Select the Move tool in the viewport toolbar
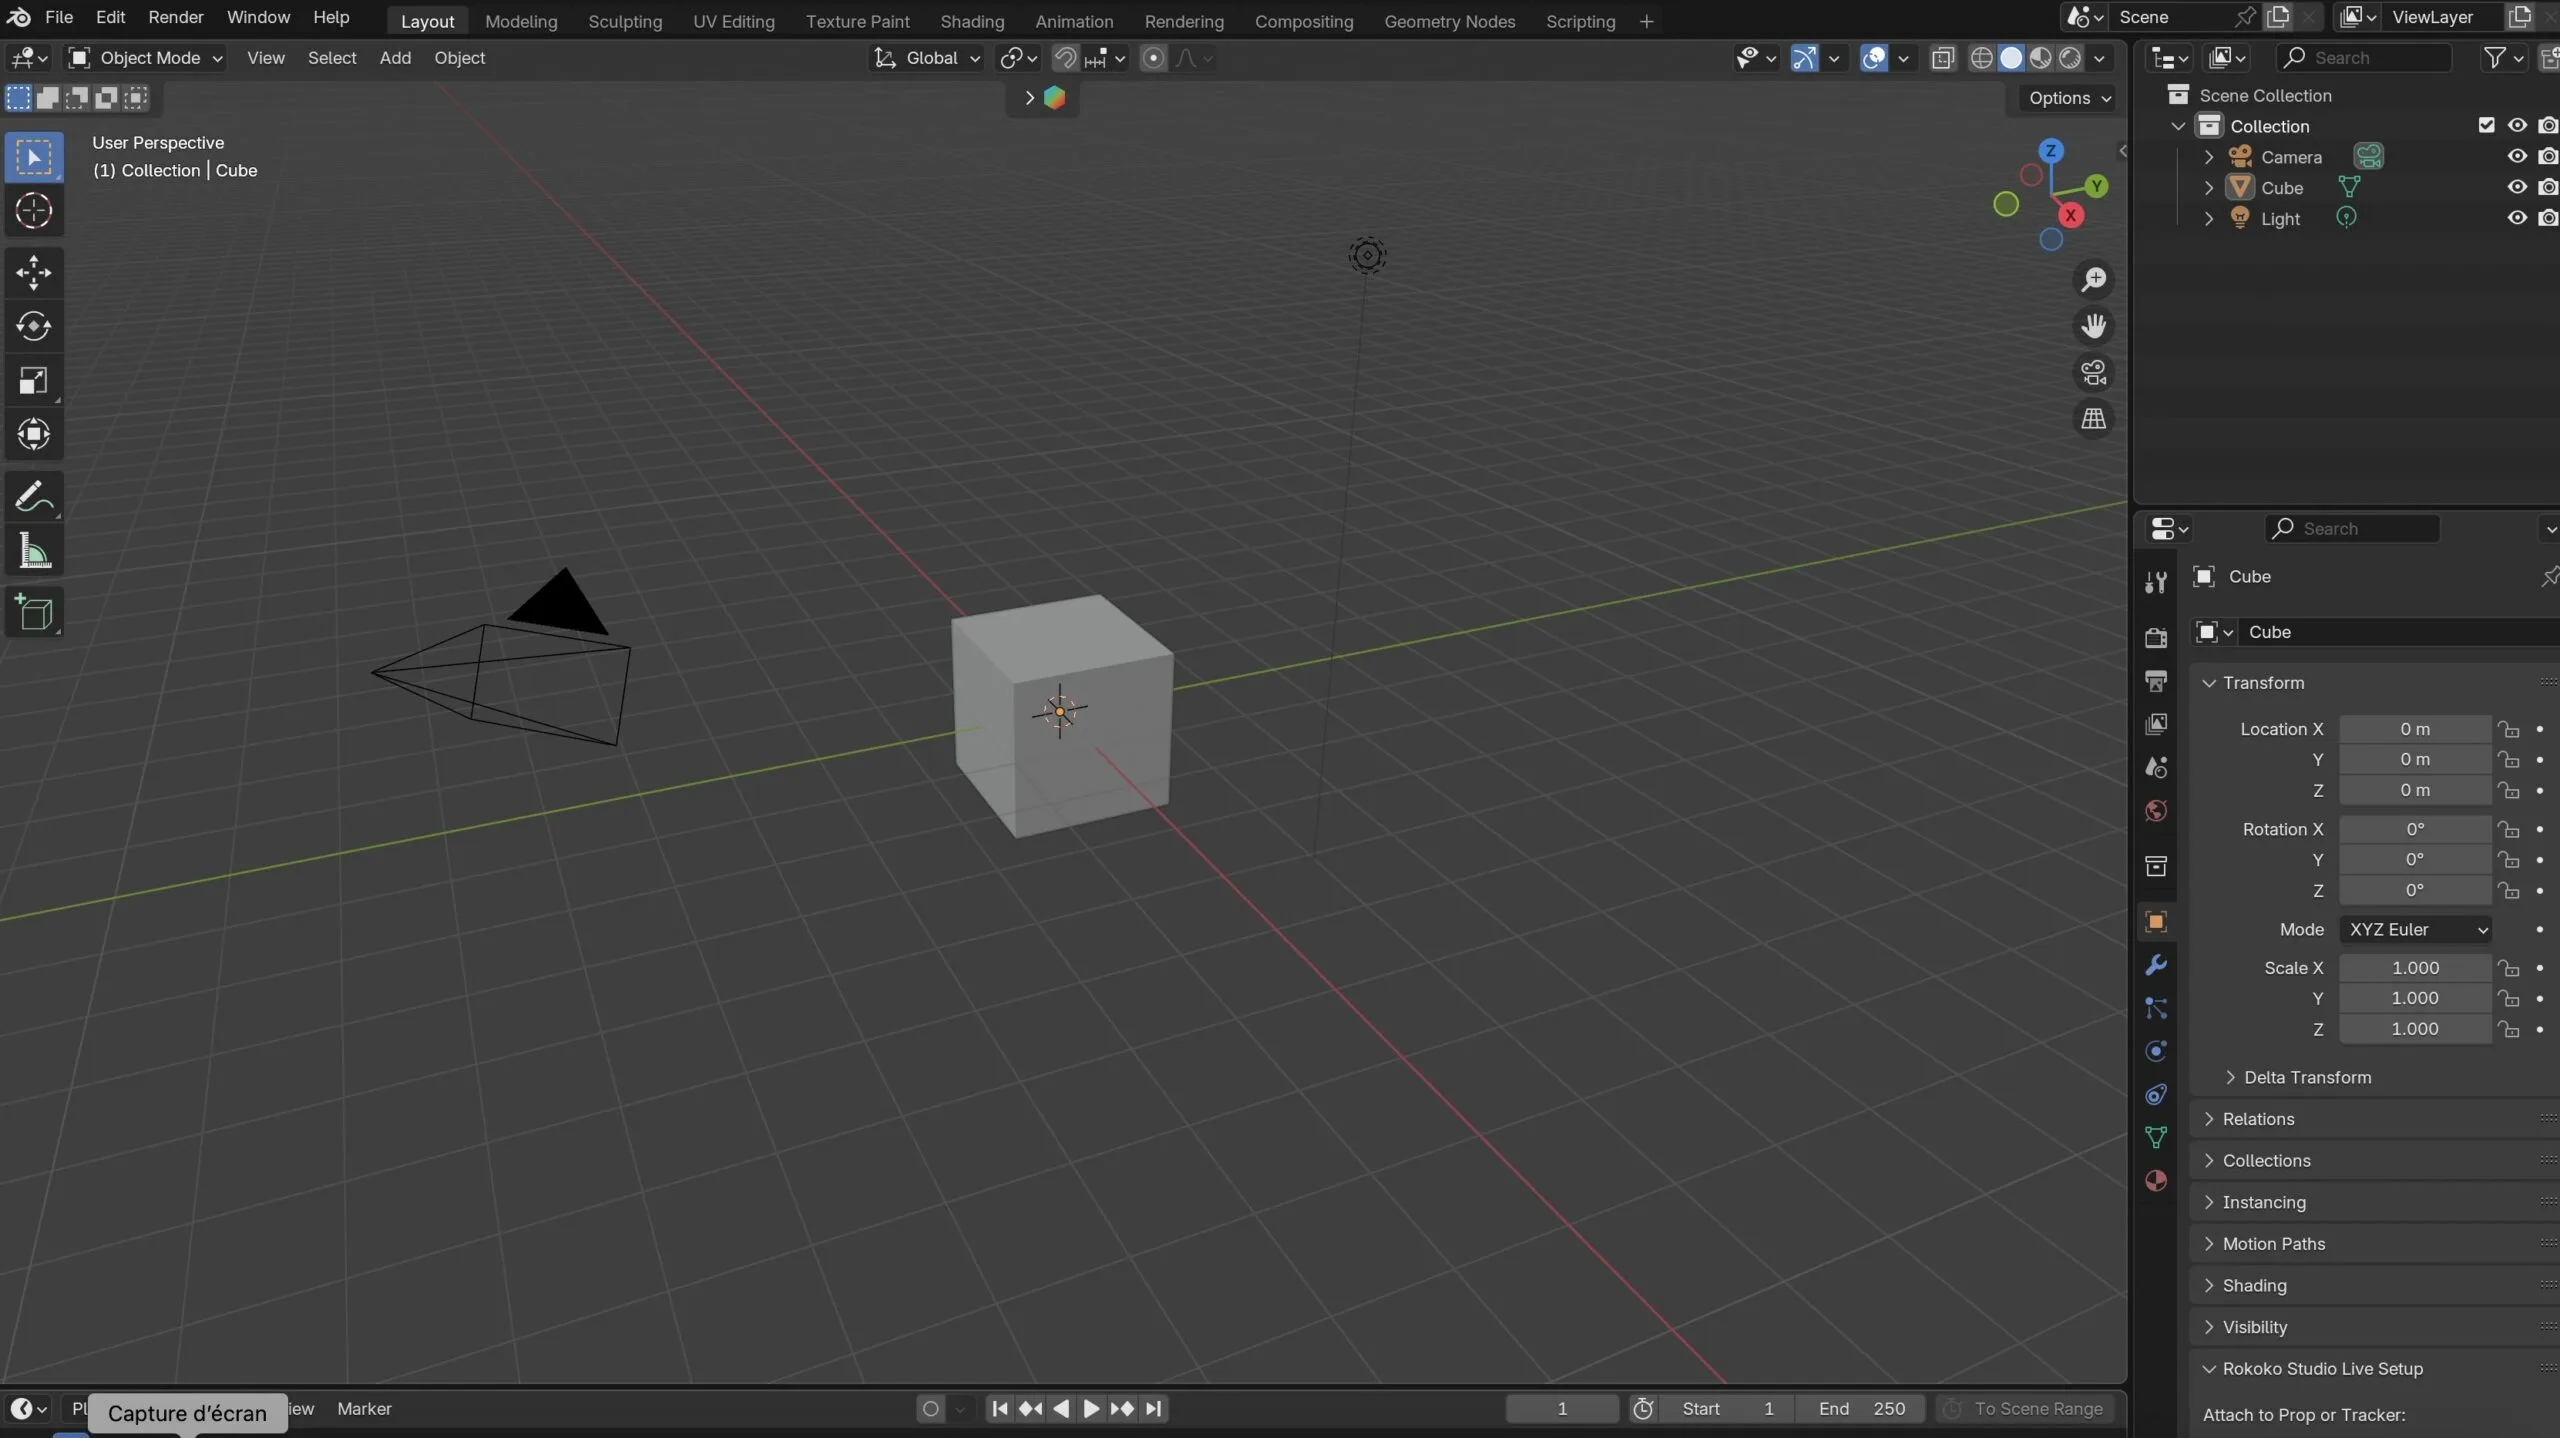Image resolution: width=2560 pixels, height=1438 pixels. click(x=34, y=272)
